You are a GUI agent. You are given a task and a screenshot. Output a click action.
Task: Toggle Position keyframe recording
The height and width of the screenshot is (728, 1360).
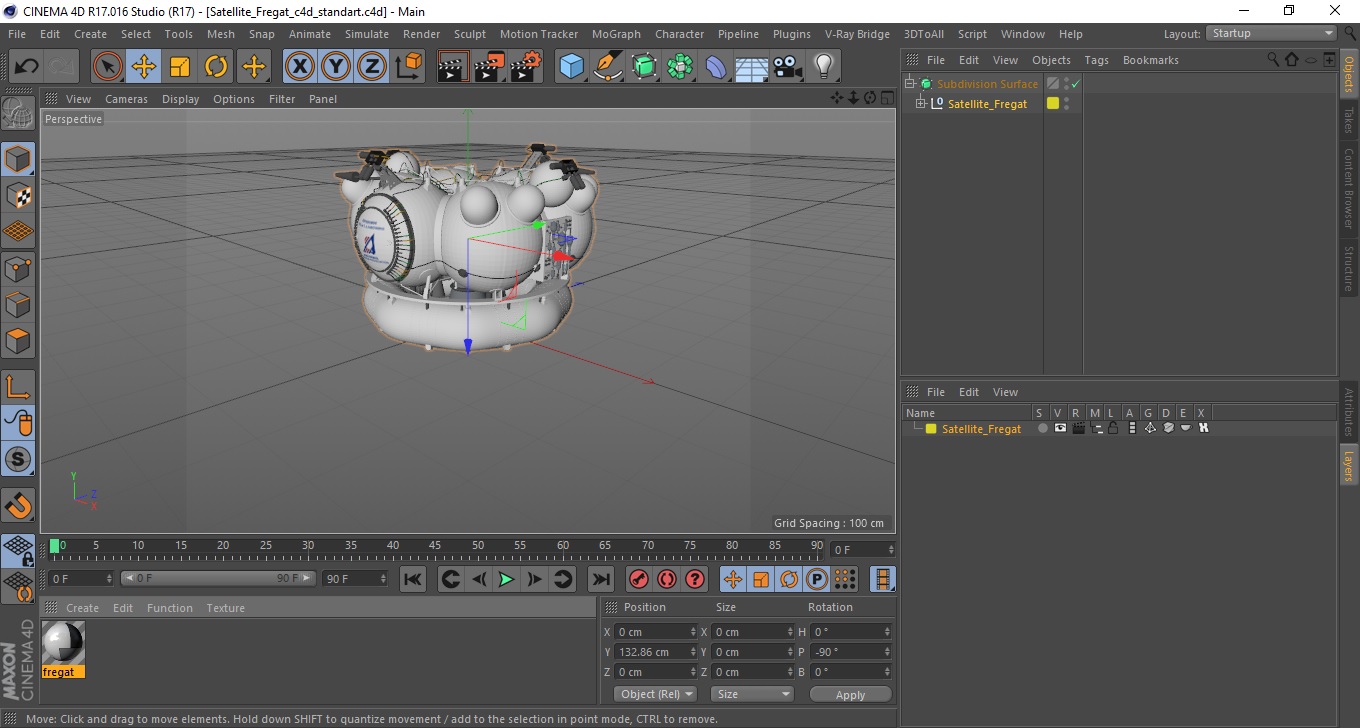click(x=733, y=579)
